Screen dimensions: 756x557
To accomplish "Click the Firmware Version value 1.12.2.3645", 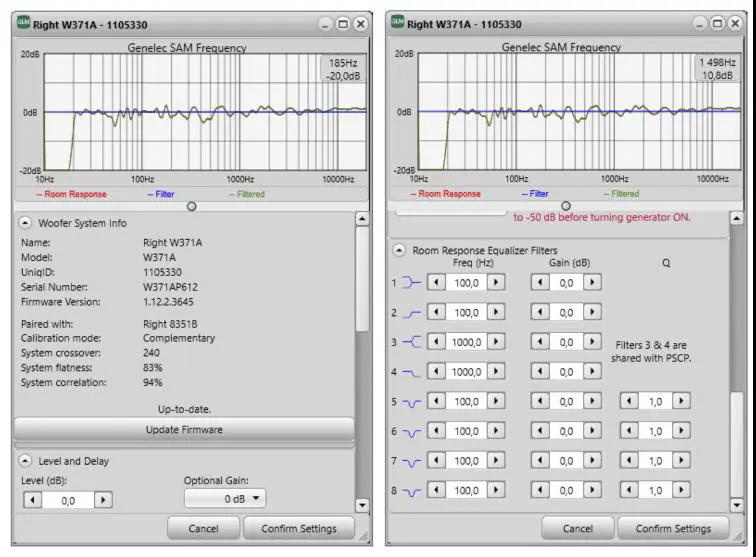I will 168,302.
